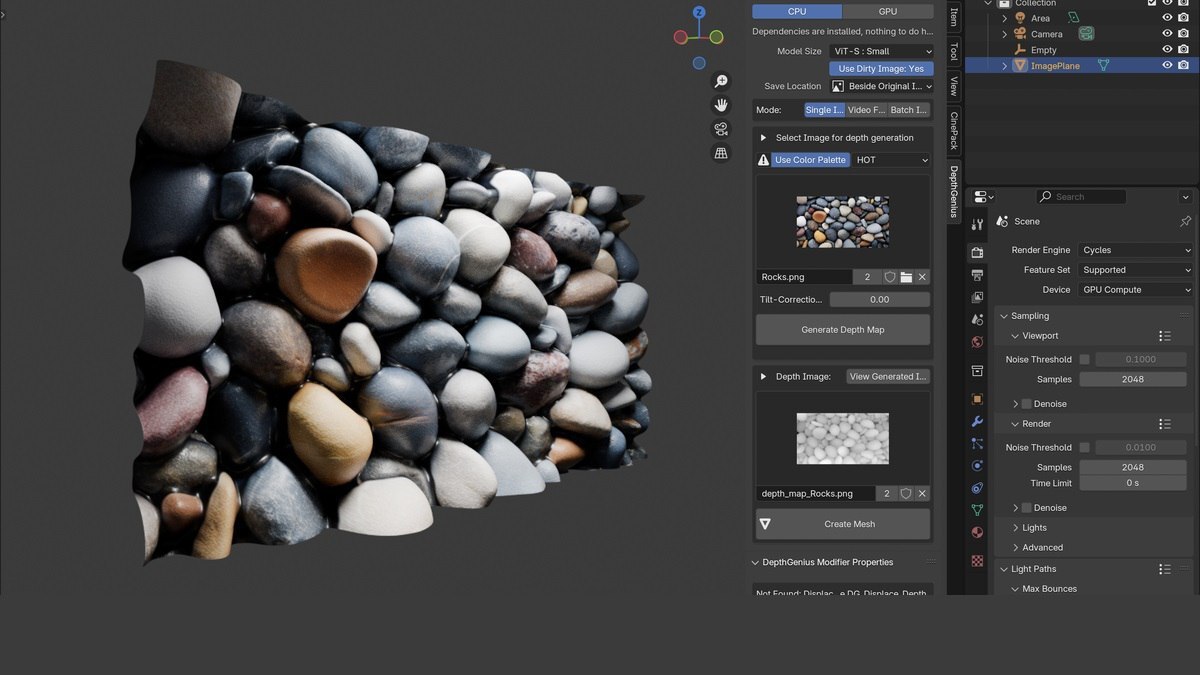The image size is (1200, 675).
Task: Click the green Y axis on the navigation gizmo
Action: [716, 37]
